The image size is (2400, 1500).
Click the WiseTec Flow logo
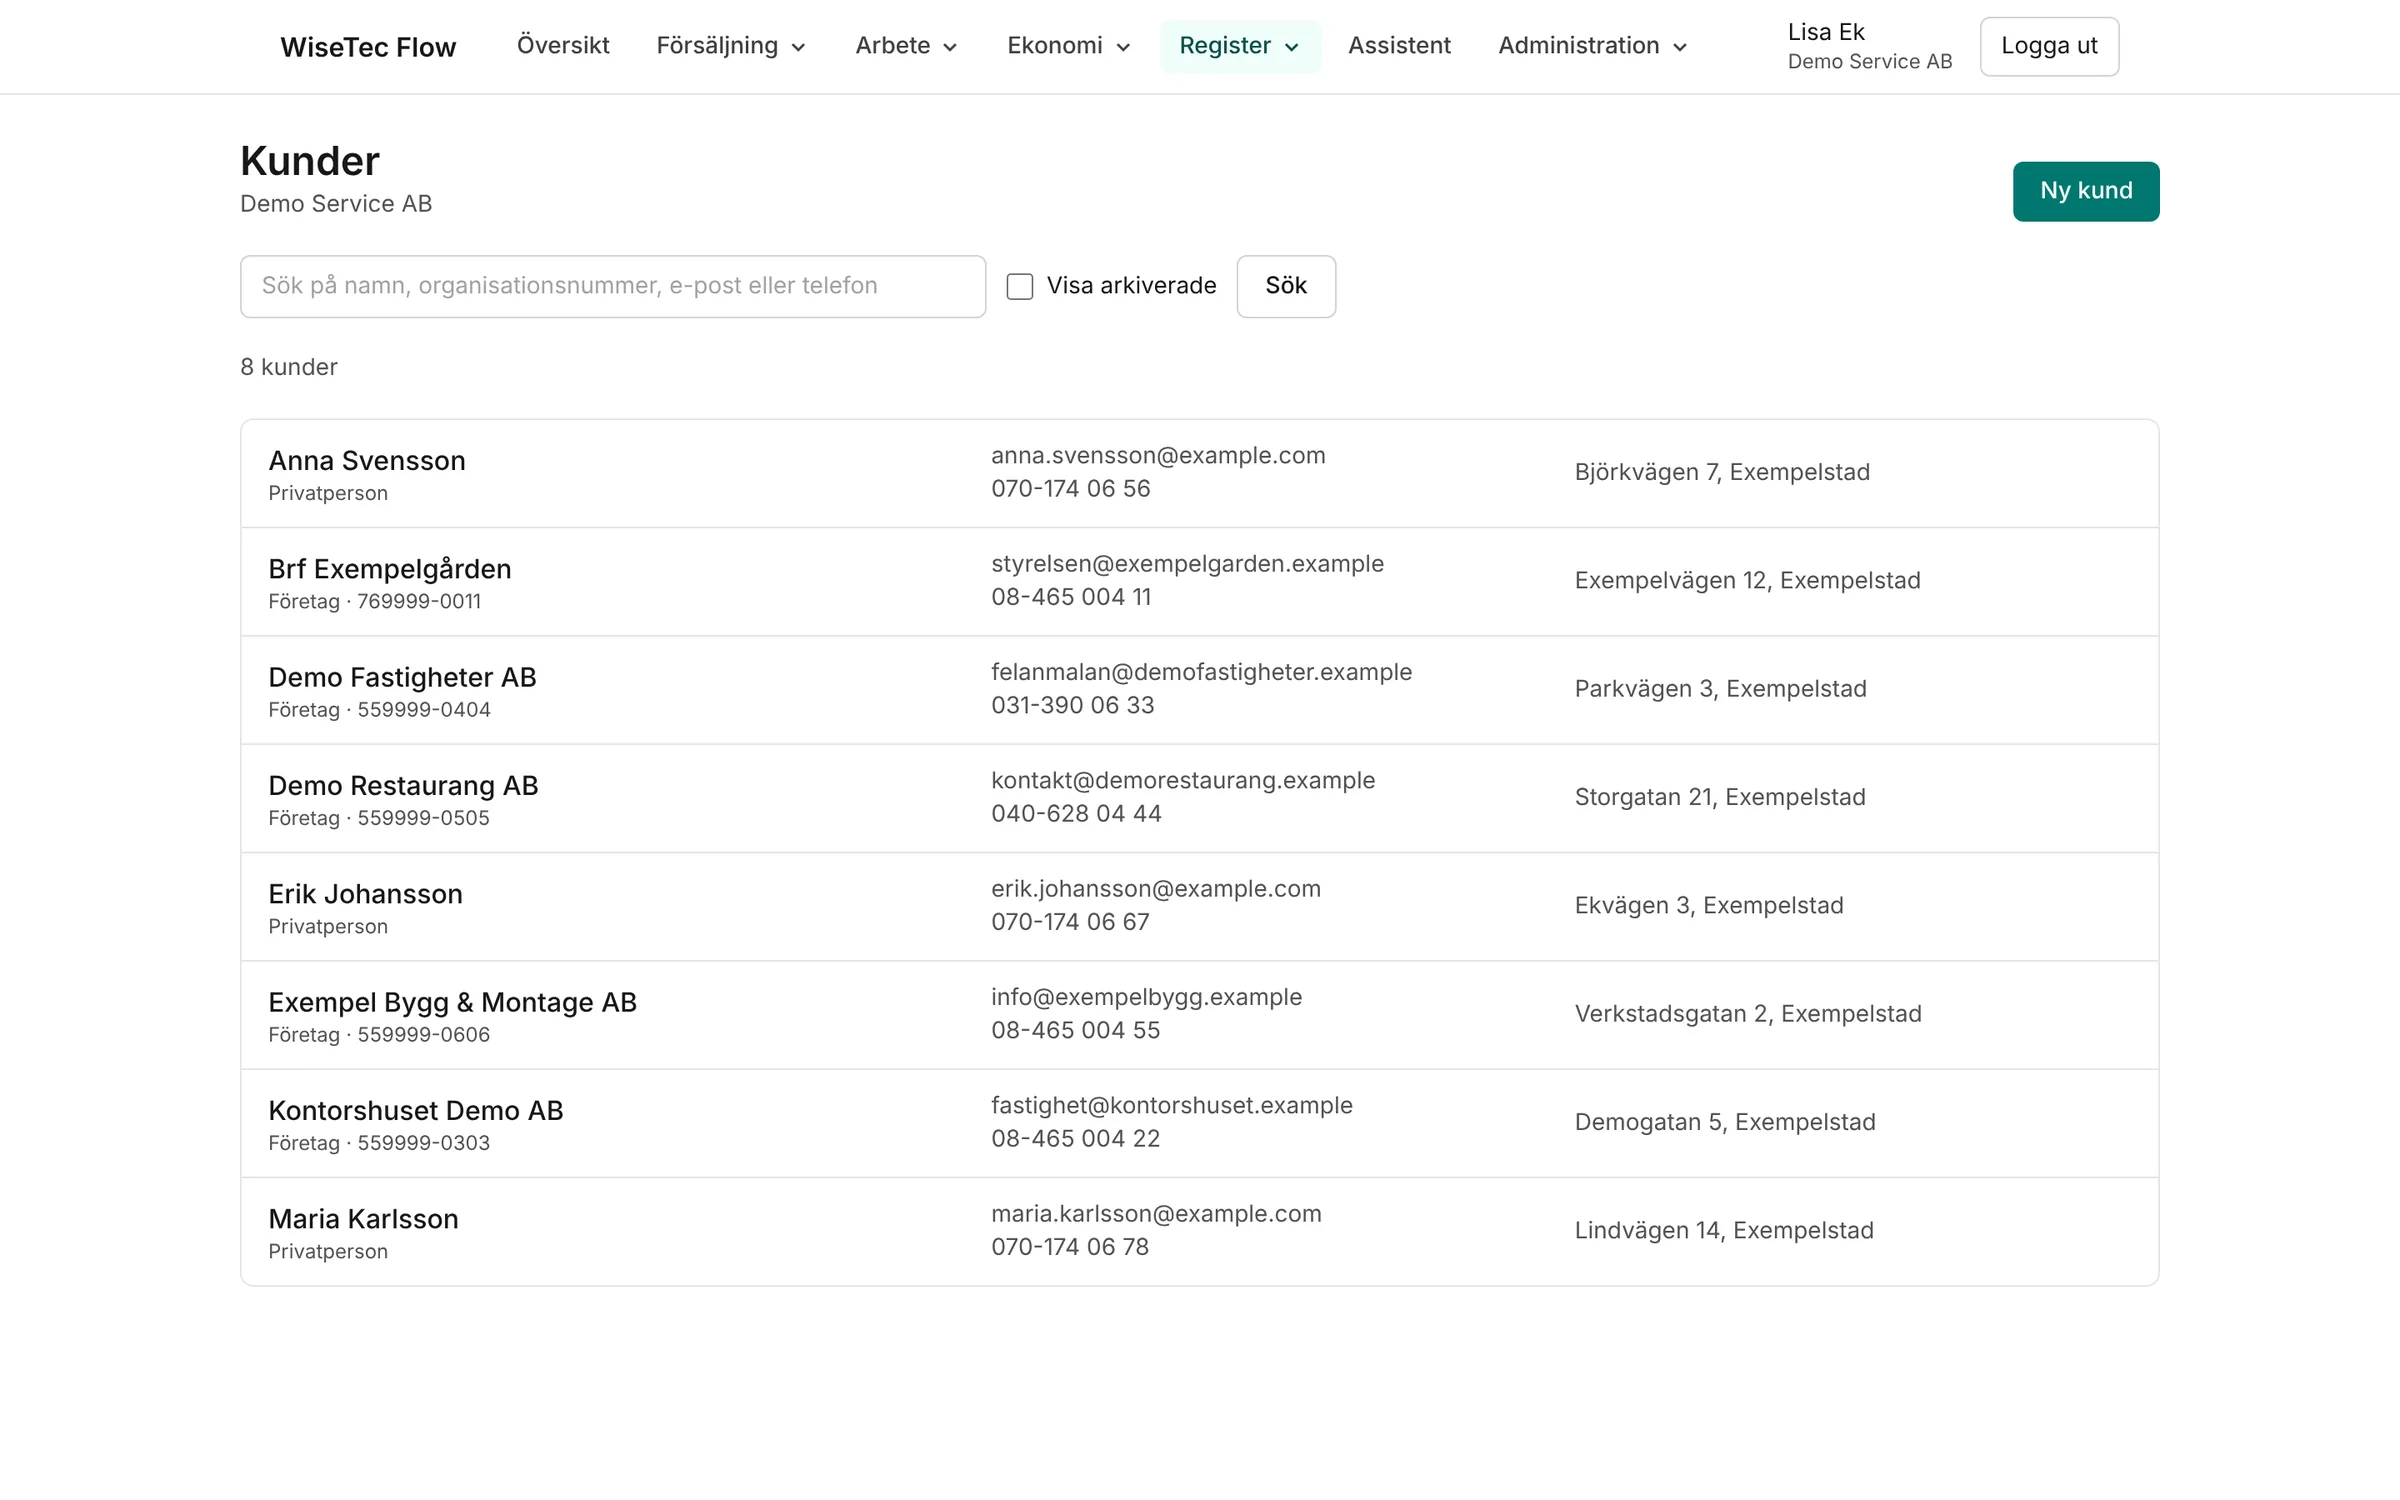coord(368,47)
